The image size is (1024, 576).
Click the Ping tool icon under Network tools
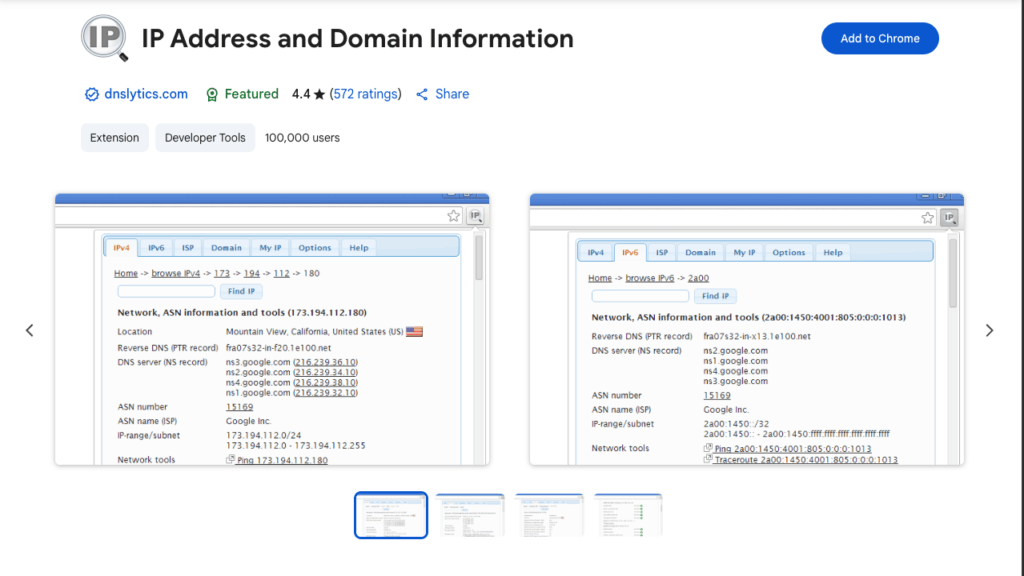(x=230, y=459)
